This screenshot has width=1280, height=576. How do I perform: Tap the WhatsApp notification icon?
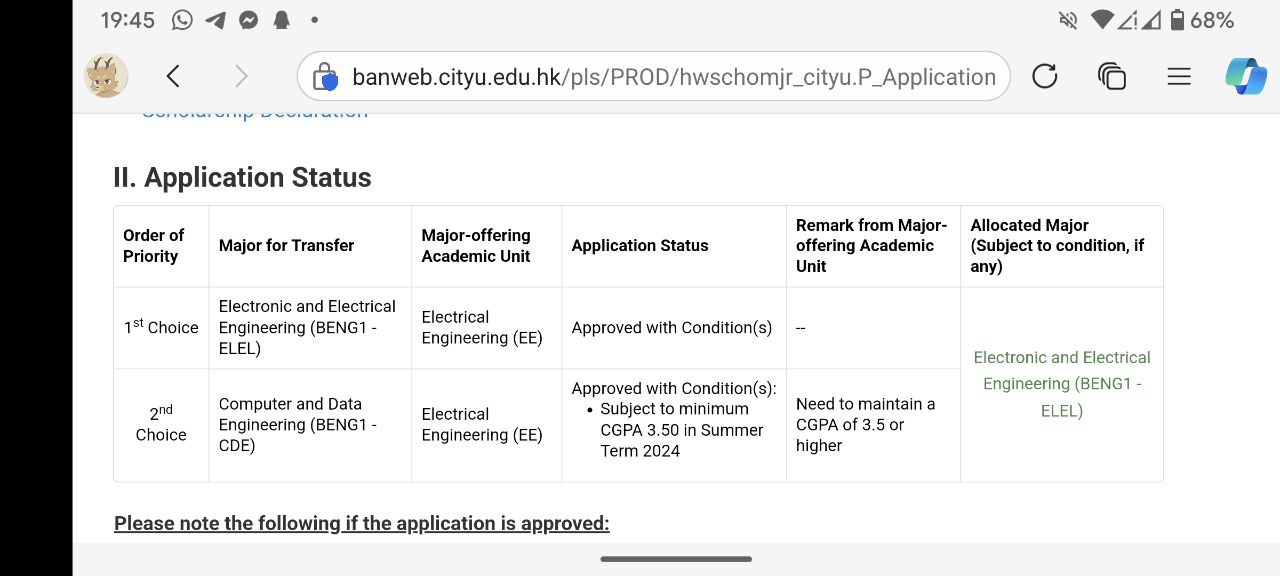(x=182, y=20)
